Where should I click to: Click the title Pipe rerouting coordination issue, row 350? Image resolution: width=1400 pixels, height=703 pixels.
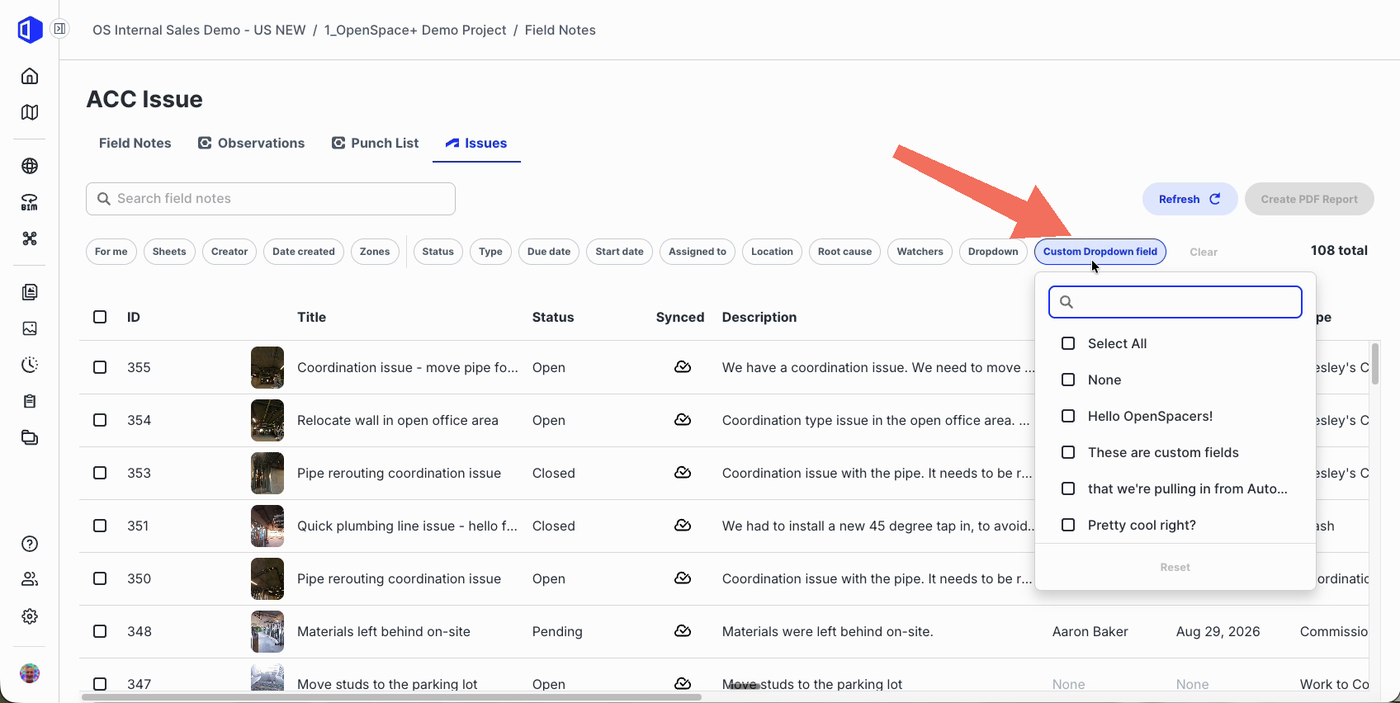coord(399,578)
